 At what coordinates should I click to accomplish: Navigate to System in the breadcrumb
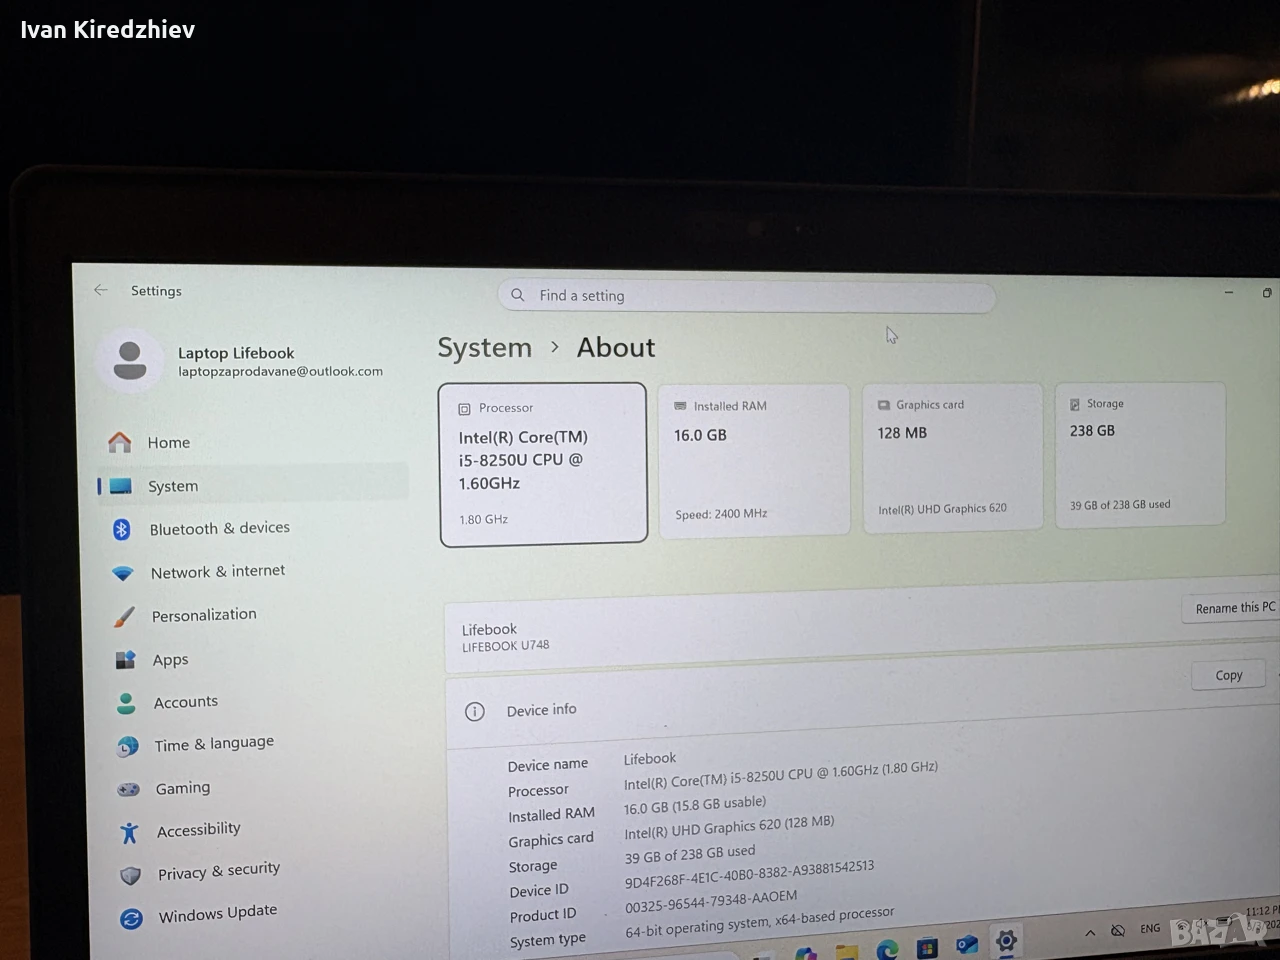coord(485,348)
